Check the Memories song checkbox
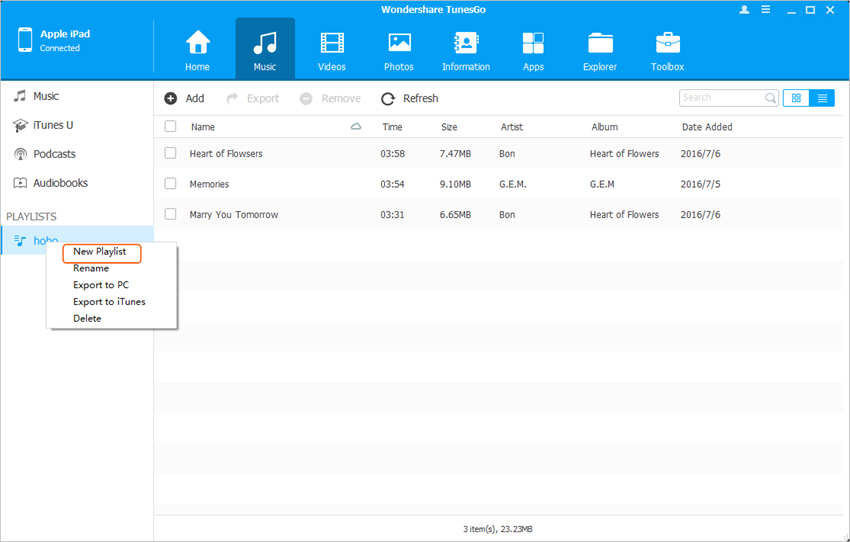 pyautogui.click(x=170, y=184)
